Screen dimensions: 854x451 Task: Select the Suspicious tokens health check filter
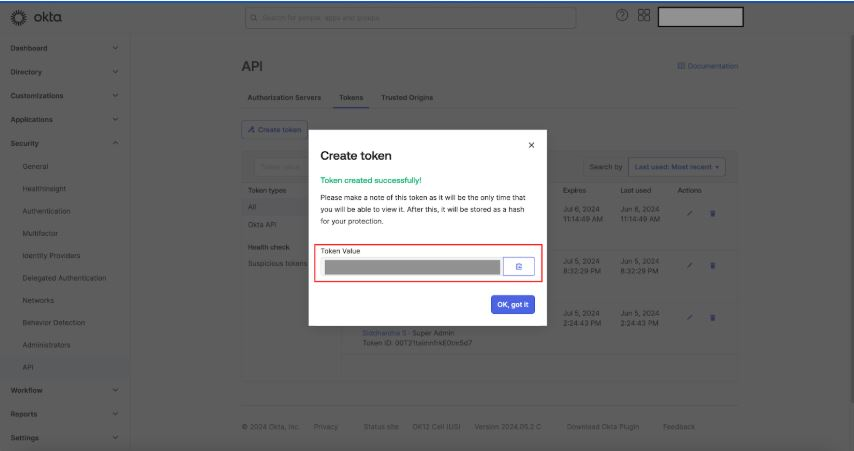[x=277, y=264]
